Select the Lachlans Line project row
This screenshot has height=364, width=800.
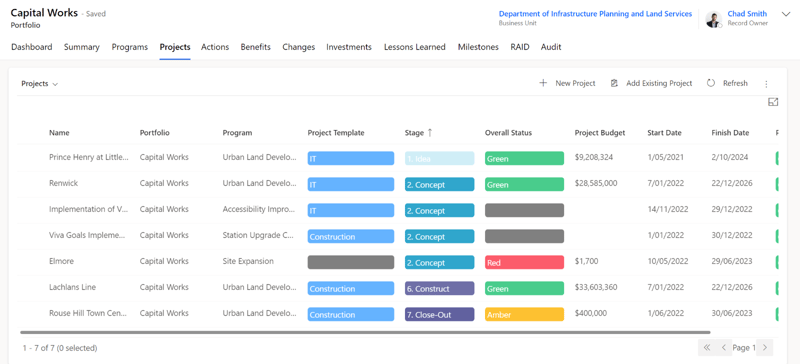click(x=398, y=288)
